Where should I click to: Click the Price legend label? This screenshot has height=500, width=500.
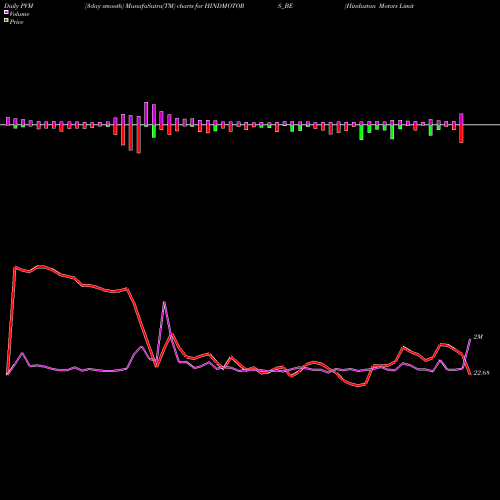click(x=16, y=22)
